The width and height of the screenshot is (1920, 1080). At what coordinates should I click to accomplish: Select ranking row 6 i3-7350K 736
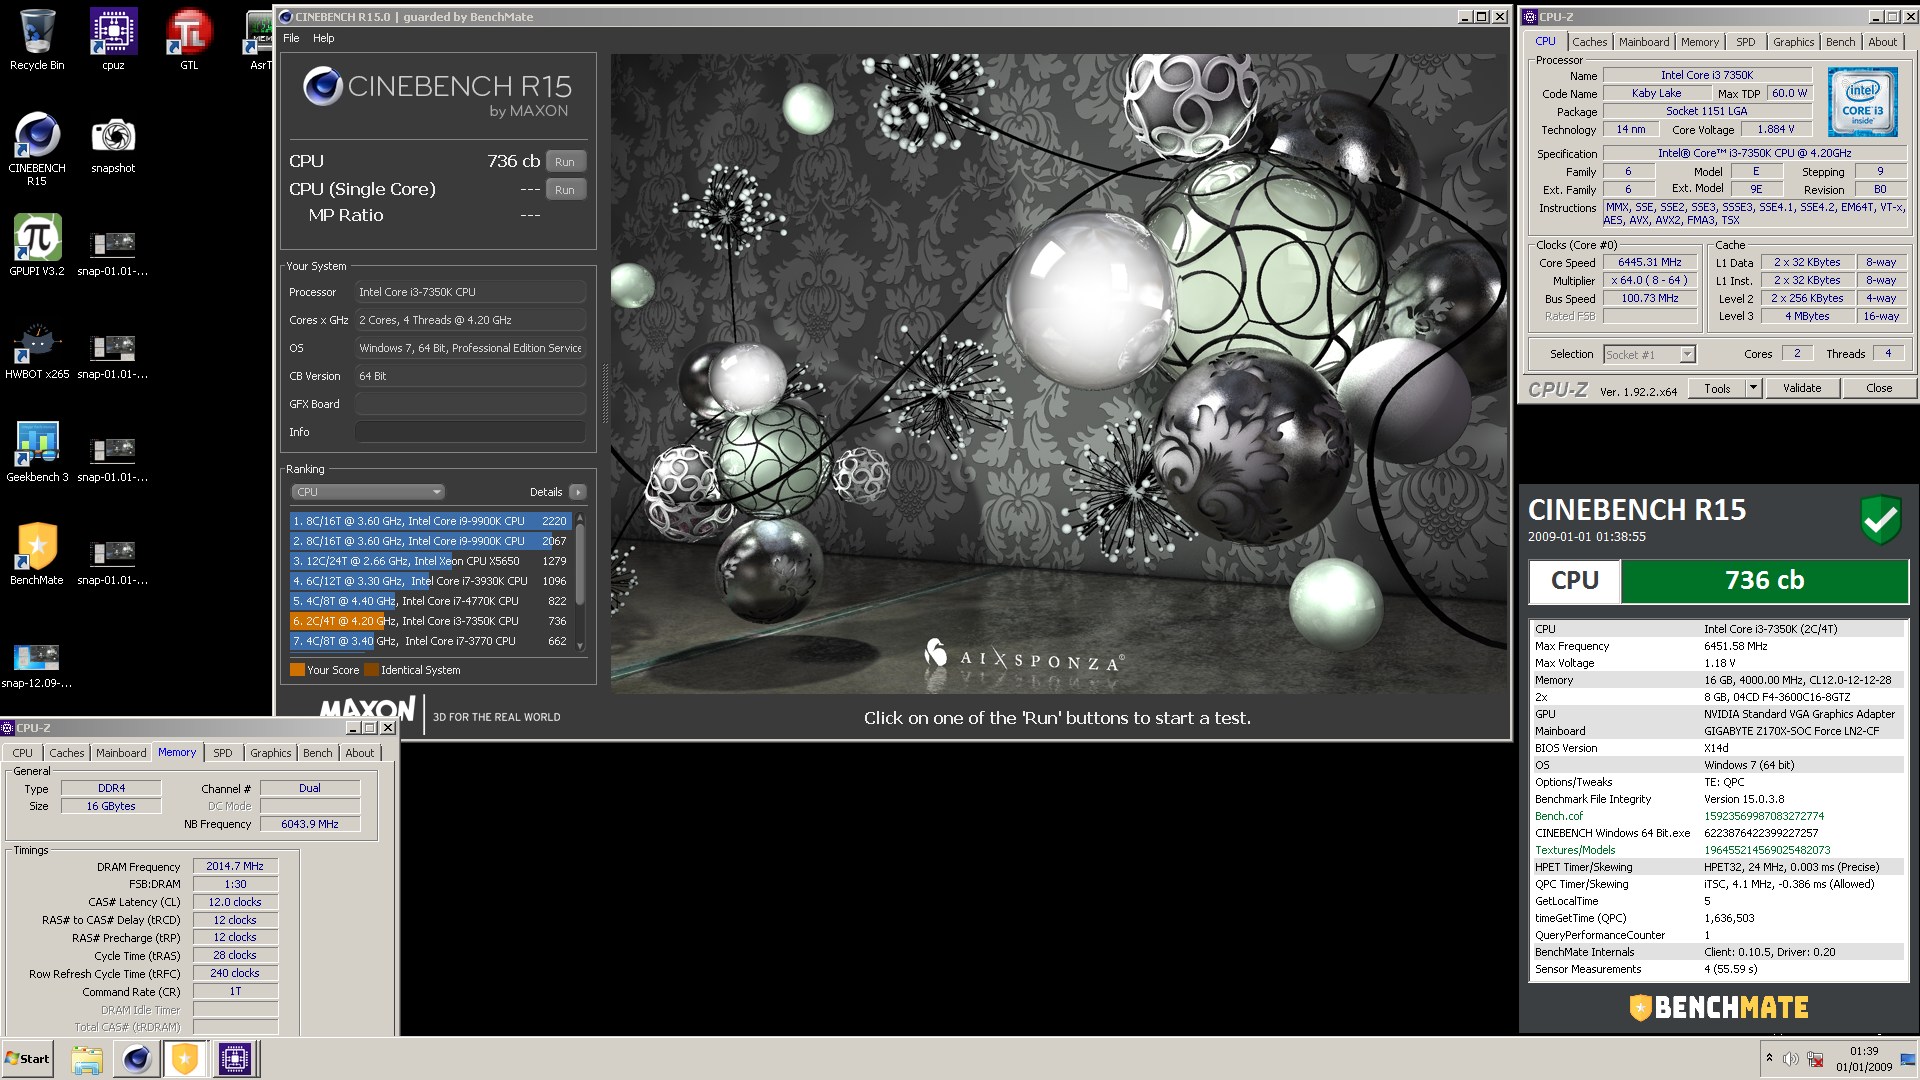tap(430, 621)
